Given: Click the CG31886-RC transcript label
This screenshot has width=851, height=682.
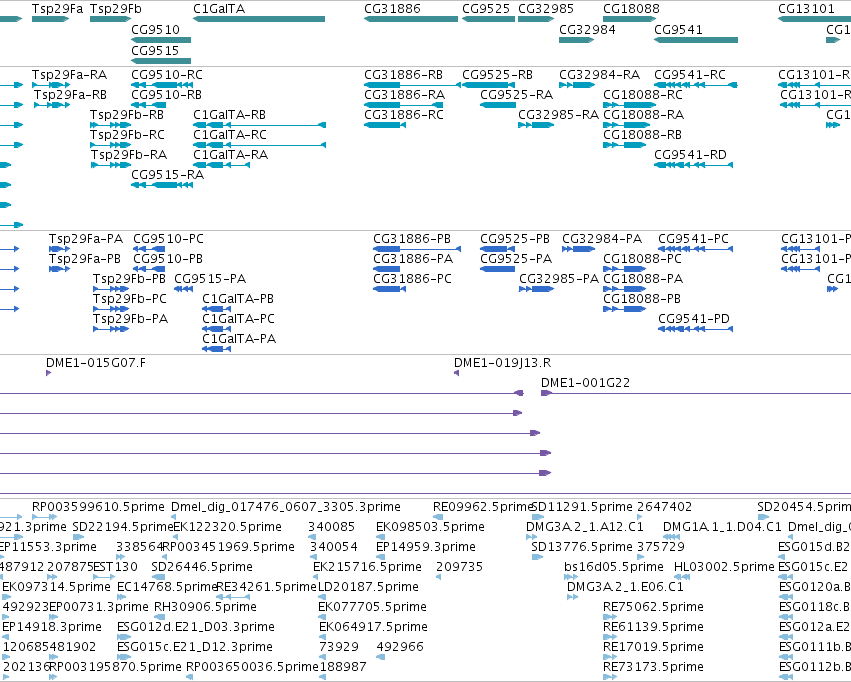Looking at the screenshot, I should [x=404, y=115].
